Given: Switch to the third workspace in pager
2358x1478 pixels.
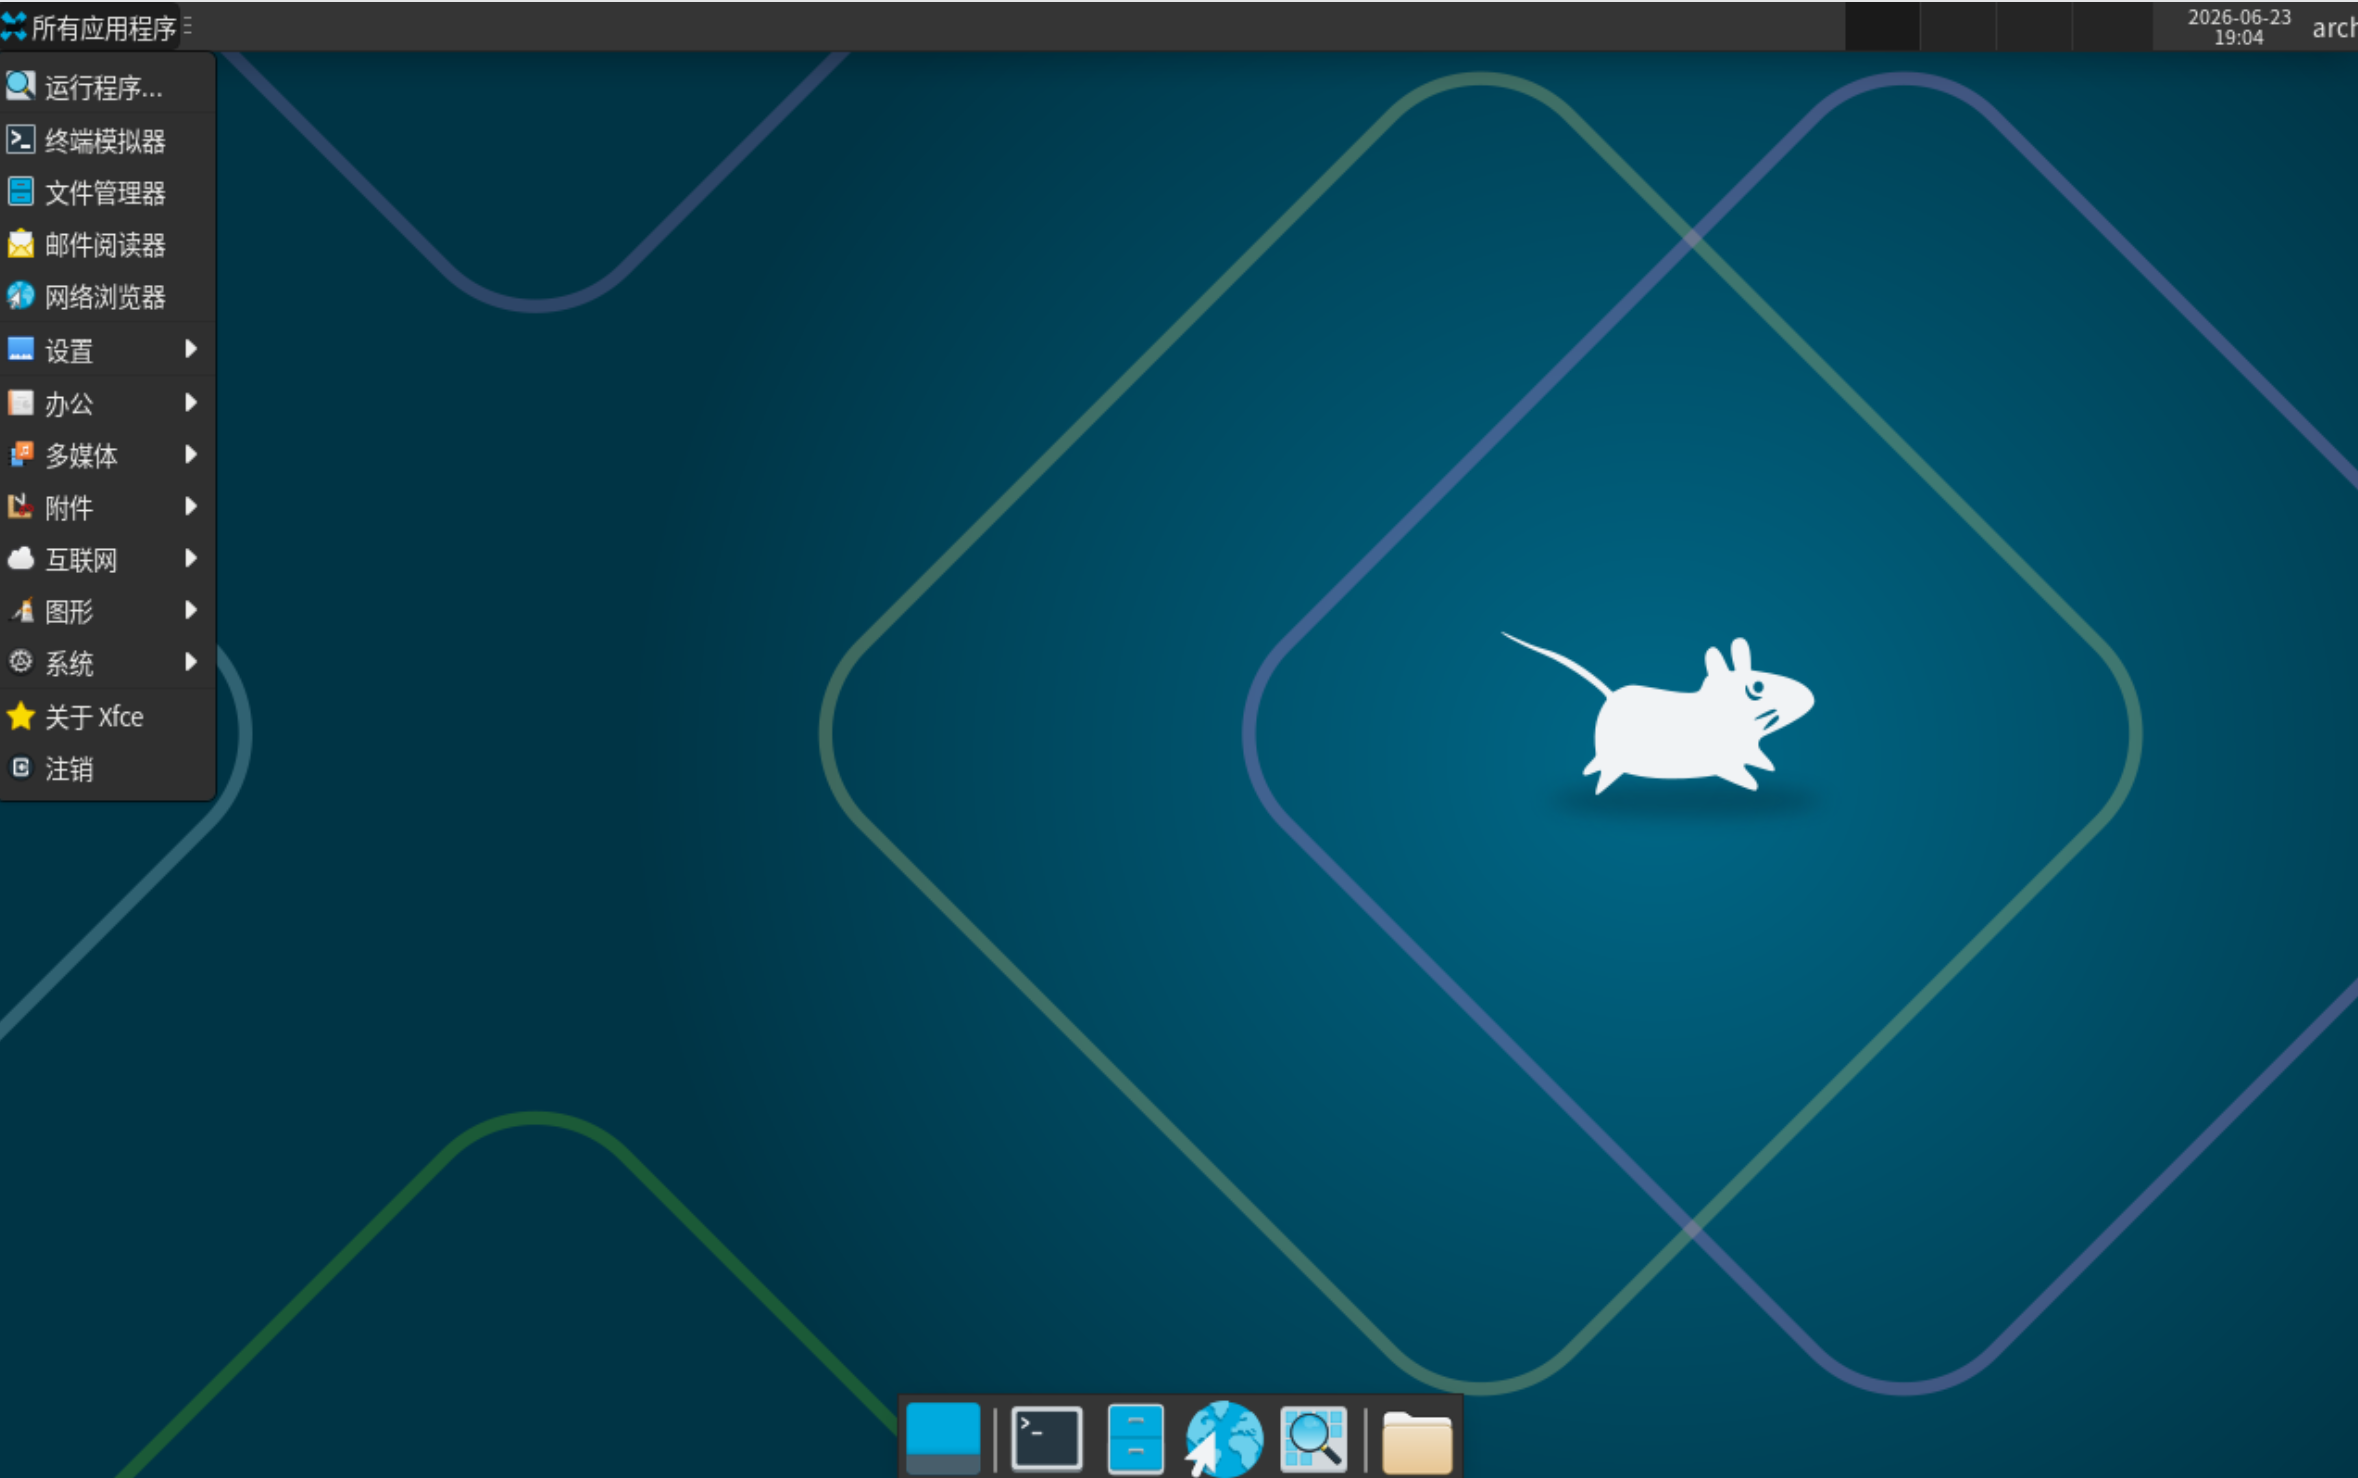Looking at the screenshot, I should point(2034,27).
